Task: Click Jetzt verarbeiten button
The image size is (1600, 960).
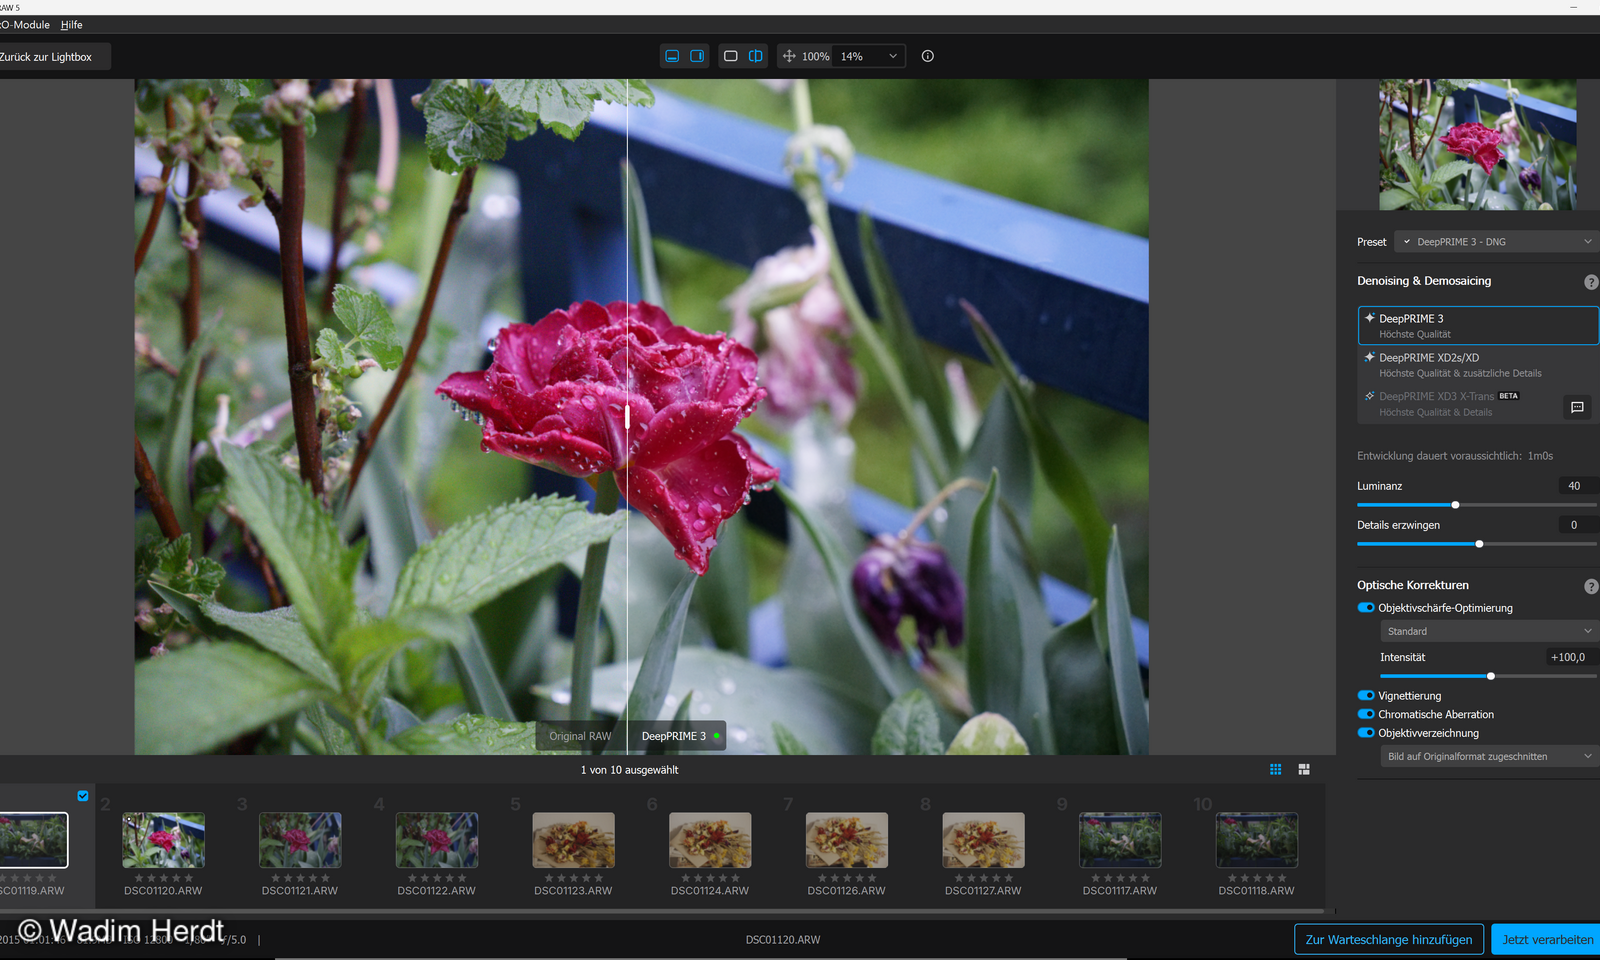Action: tap(1546, 939)
